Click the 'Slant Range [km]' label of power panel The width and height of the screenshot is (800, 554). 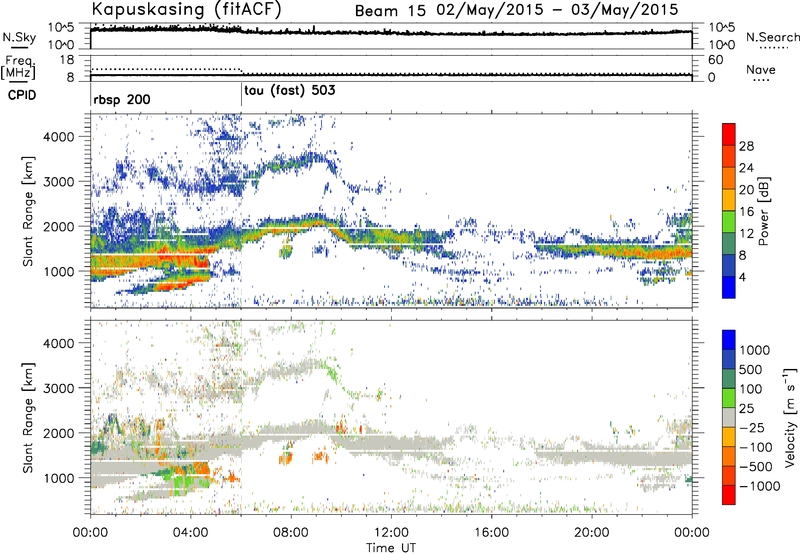click(x=28, y=211)
